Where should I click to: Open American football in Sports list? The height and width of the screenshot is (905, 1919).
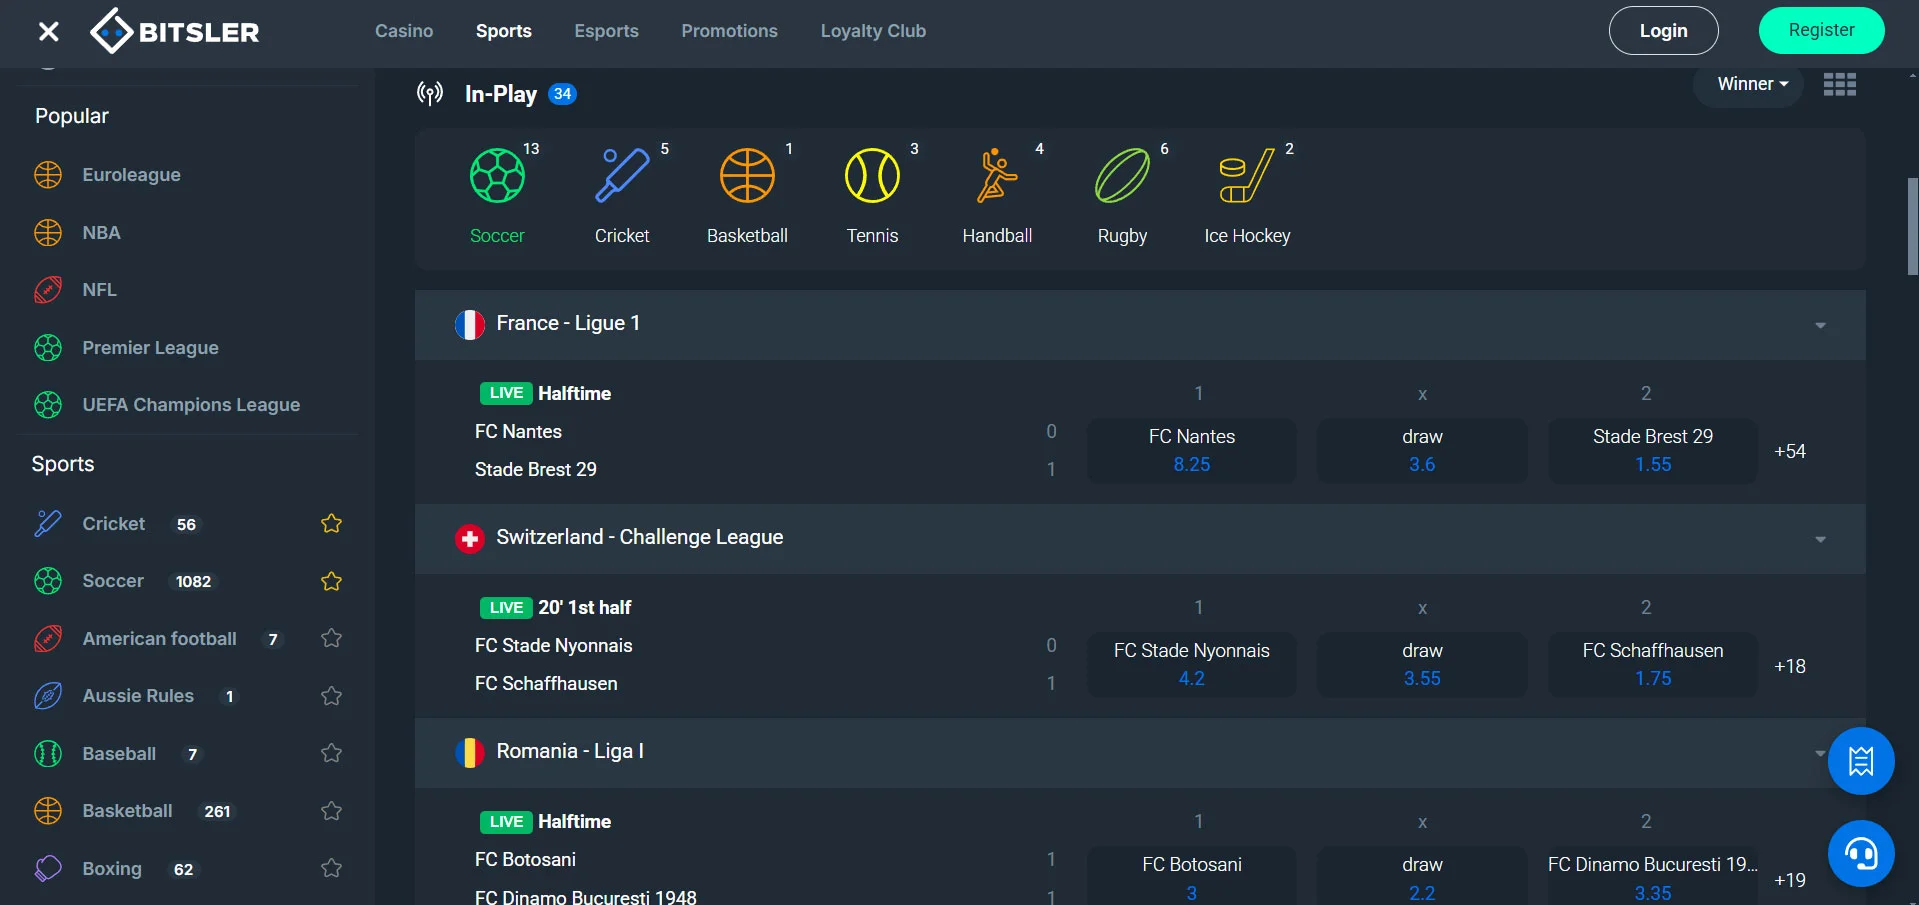160,638
